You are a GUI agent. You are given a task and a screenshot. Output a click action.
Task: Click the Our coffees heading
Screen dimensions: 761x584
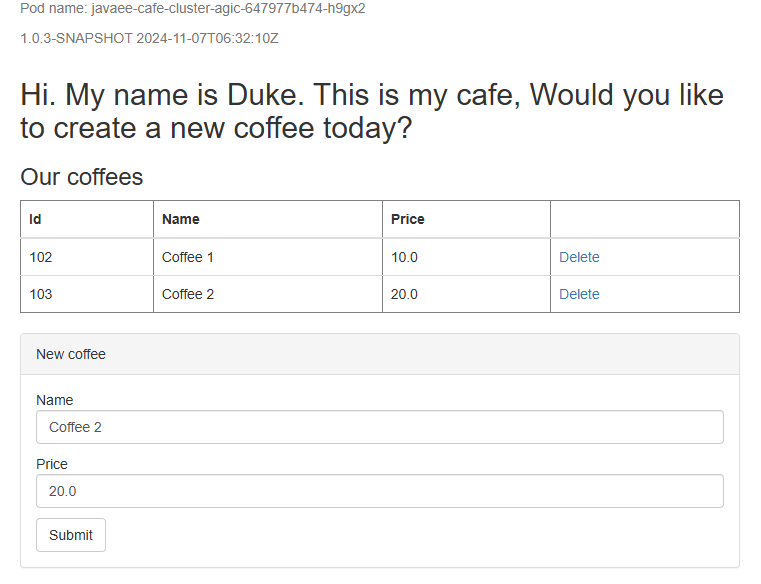pyautogui.click(x=82, y=177)
